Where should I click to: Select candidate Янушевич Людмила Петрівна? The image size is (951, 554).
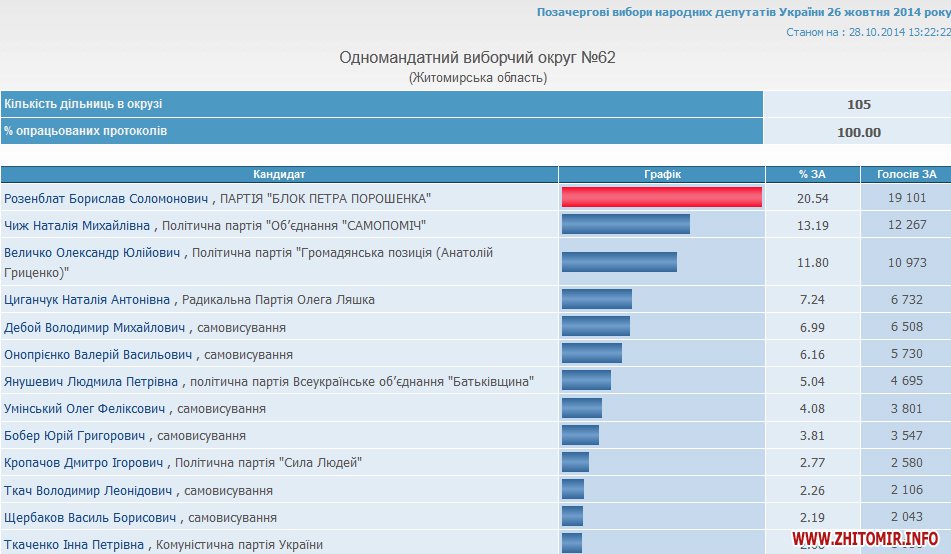click(91, 381)
